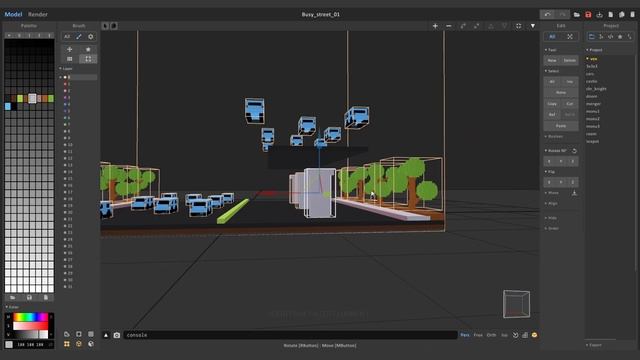Viewport: 640px width, 360px height.
Task: Select the plus move tool in the Brush panel
Action: 70,49
